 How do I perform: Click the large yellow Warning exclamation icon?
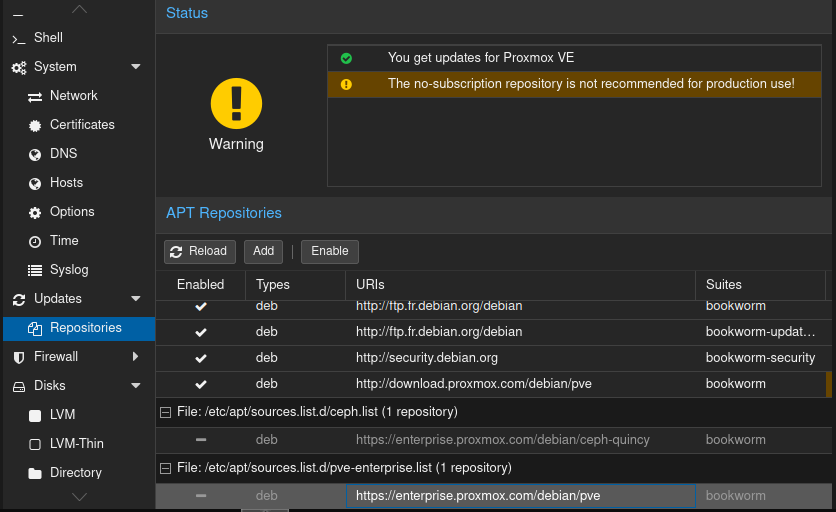[x=236, y=103]
